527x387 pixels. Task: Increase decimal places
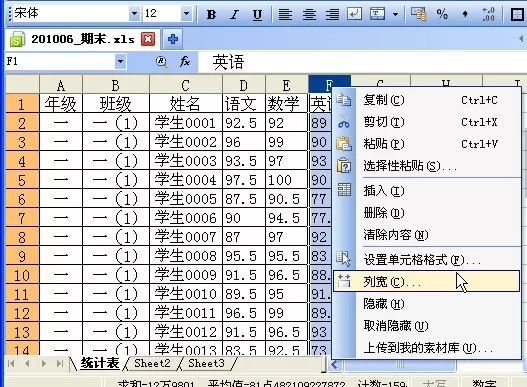(488, 14)
